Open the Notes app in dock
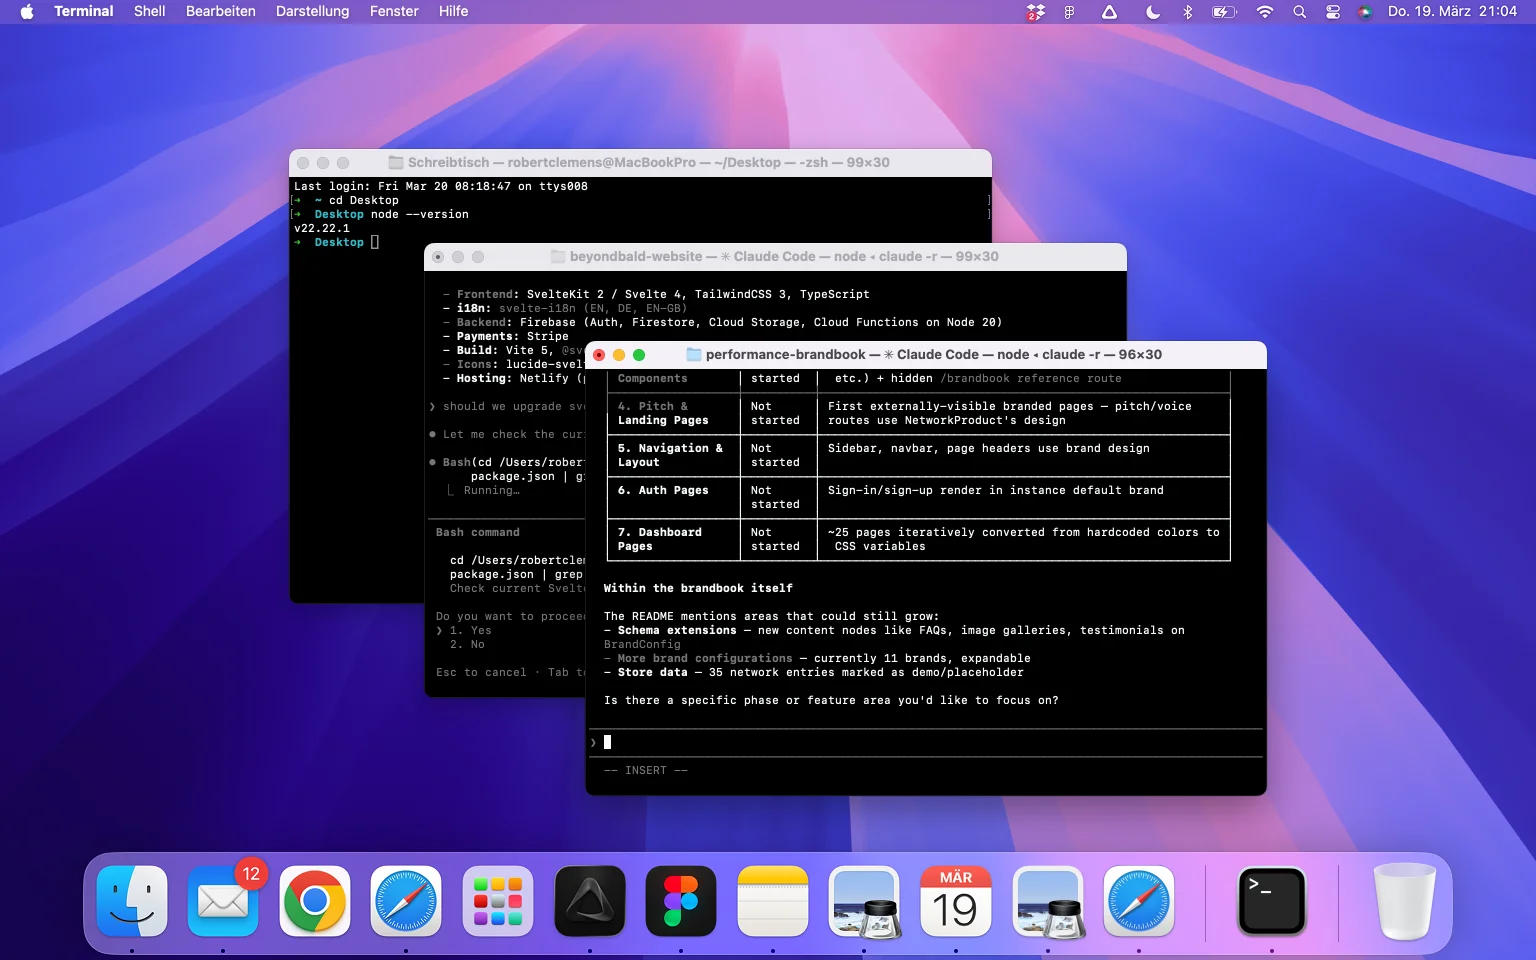The height and width of the screenshot is (960, 1536). 773,901
